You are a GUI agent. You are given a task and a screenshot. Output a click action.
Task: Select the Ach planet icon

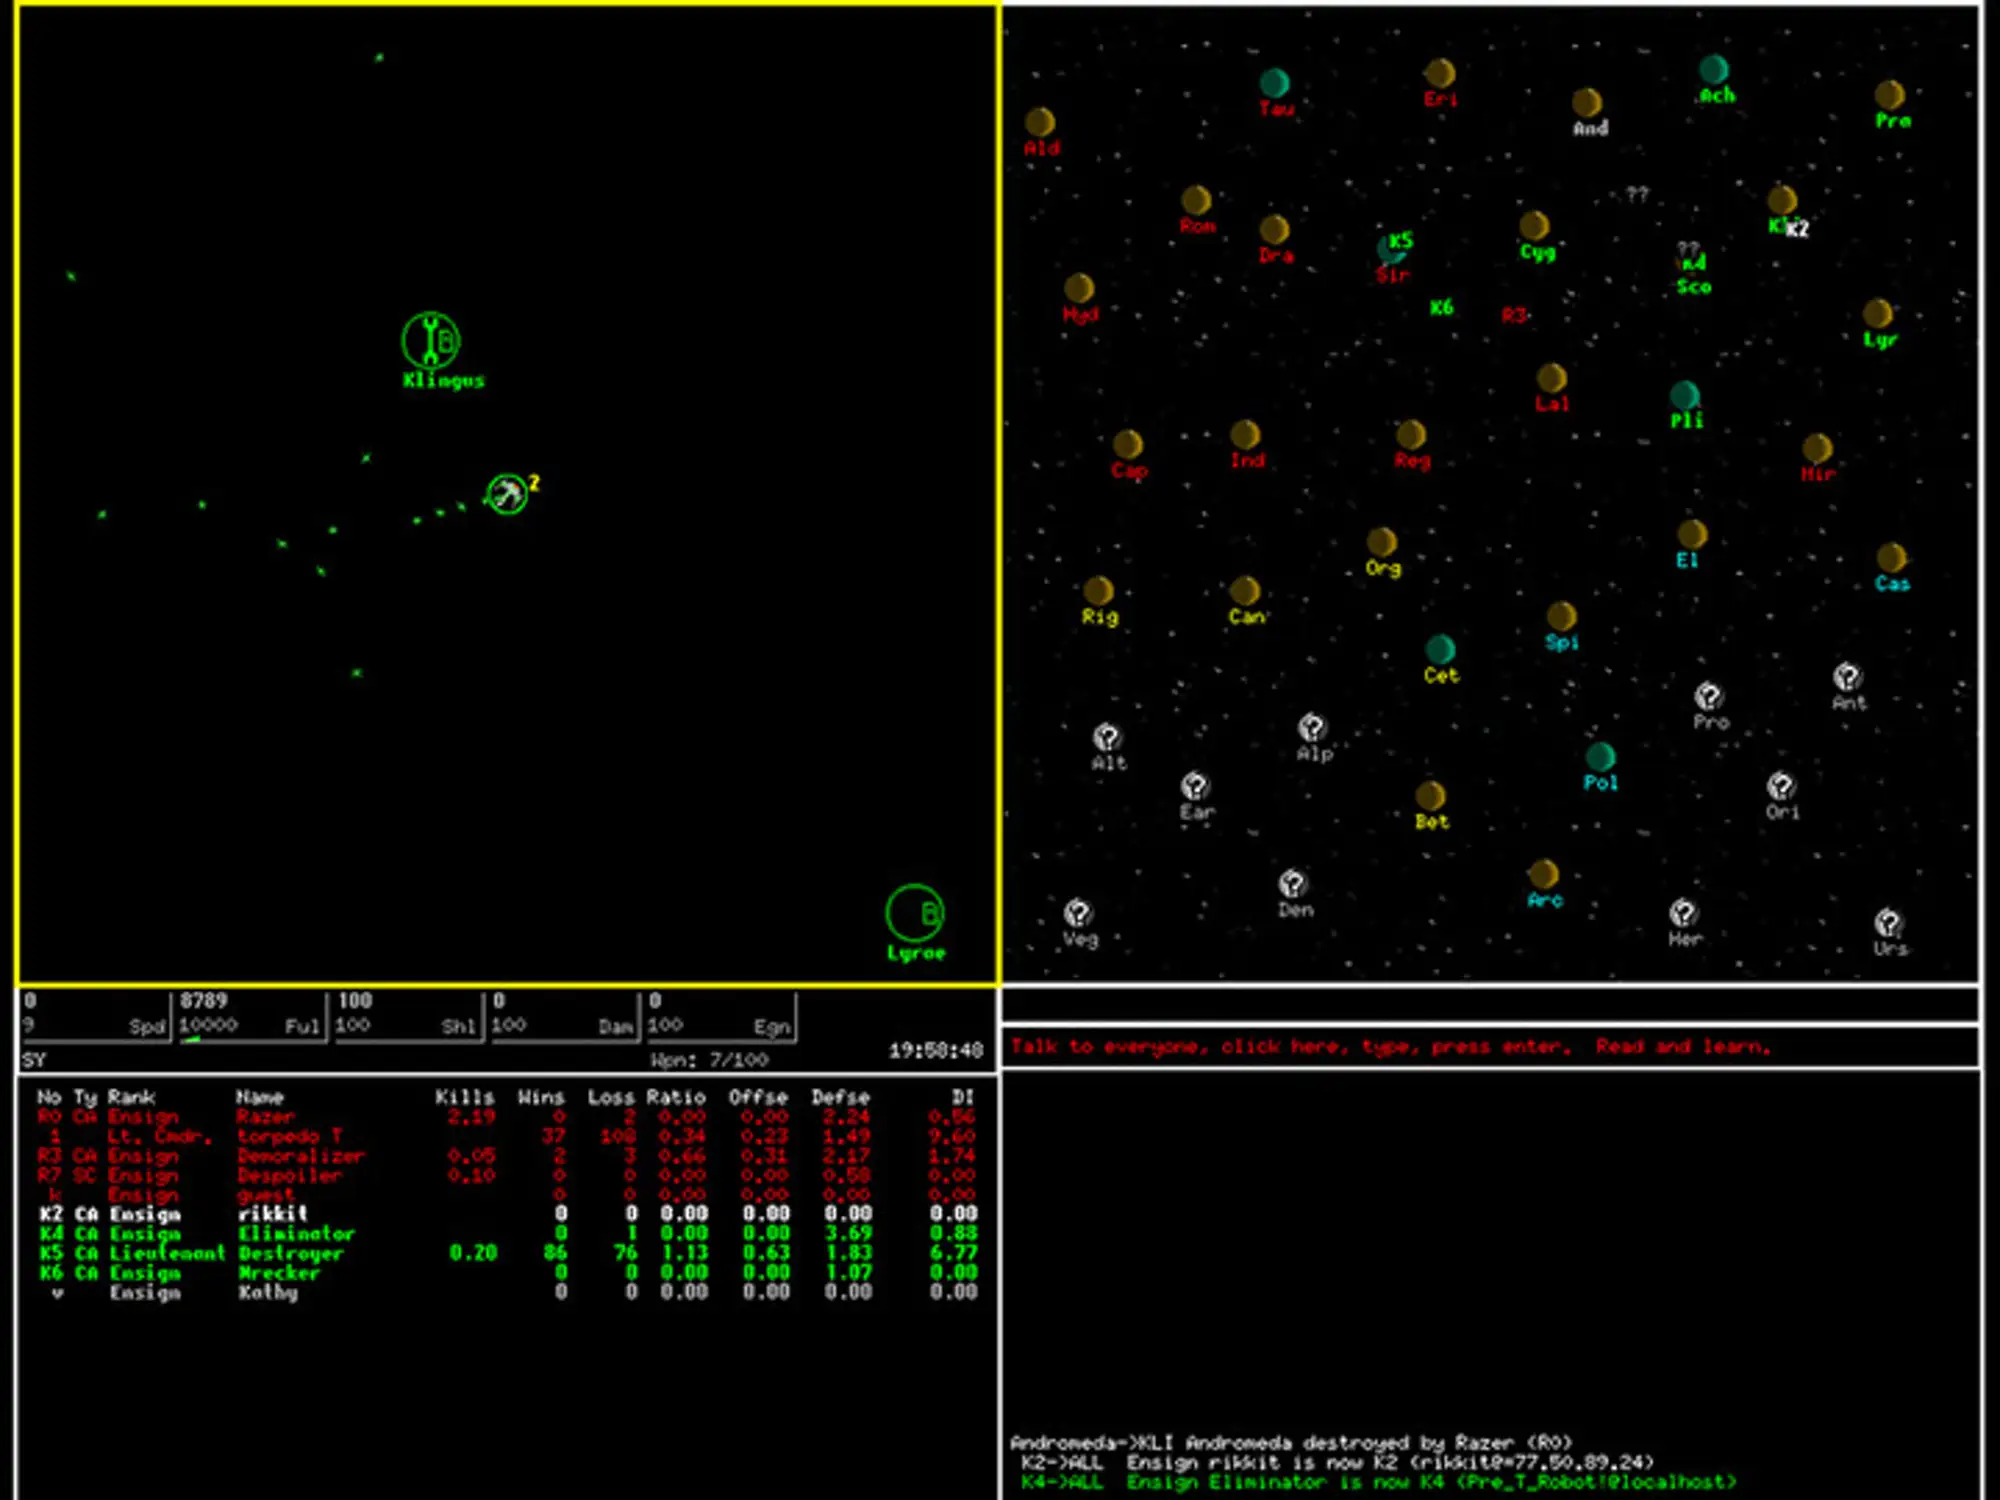(x=1714, y=70)
